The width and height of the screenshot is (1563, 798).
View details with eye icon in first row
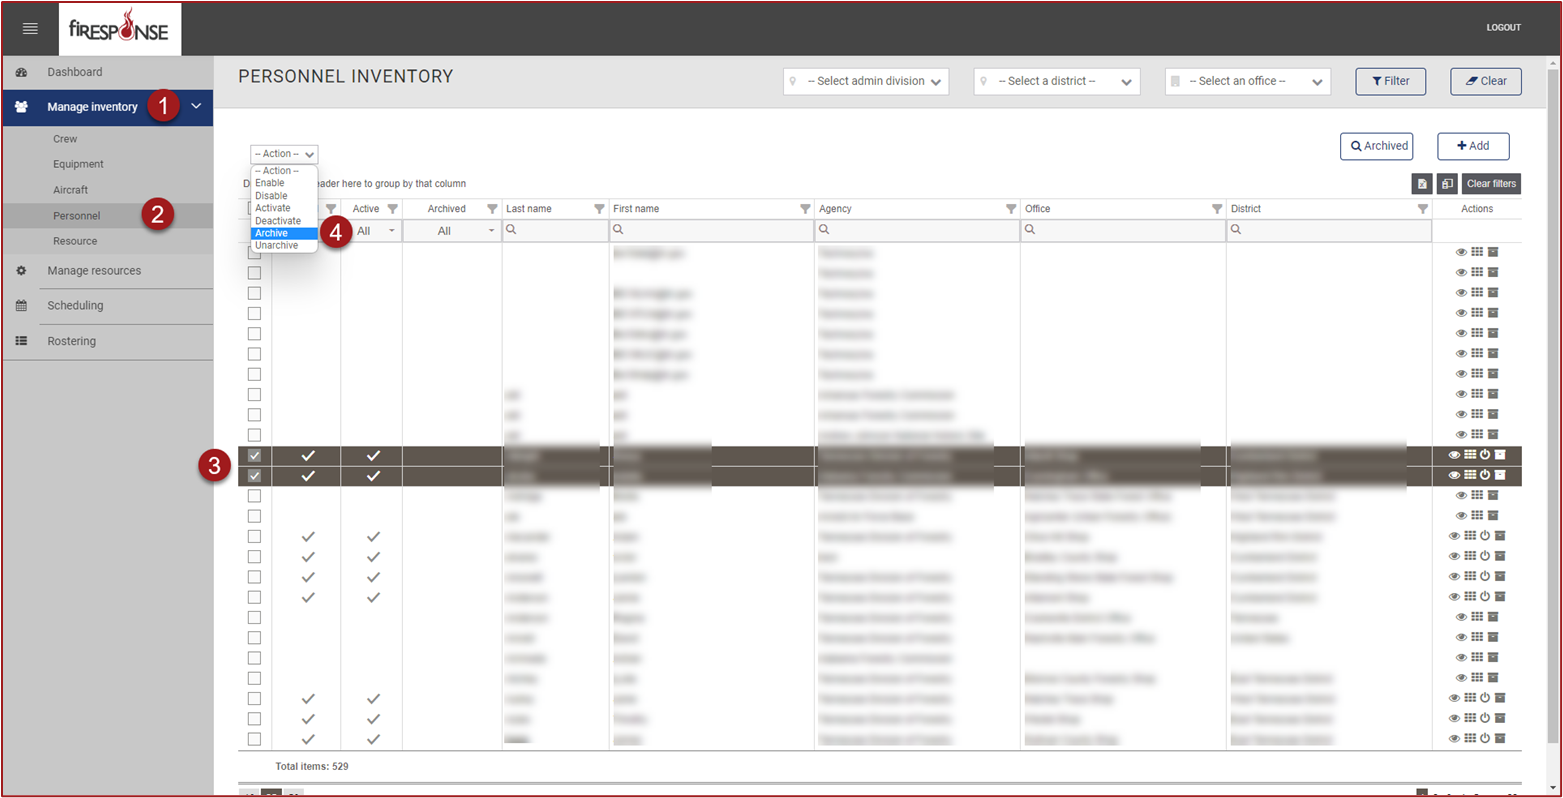click(x=1461, y=253)
